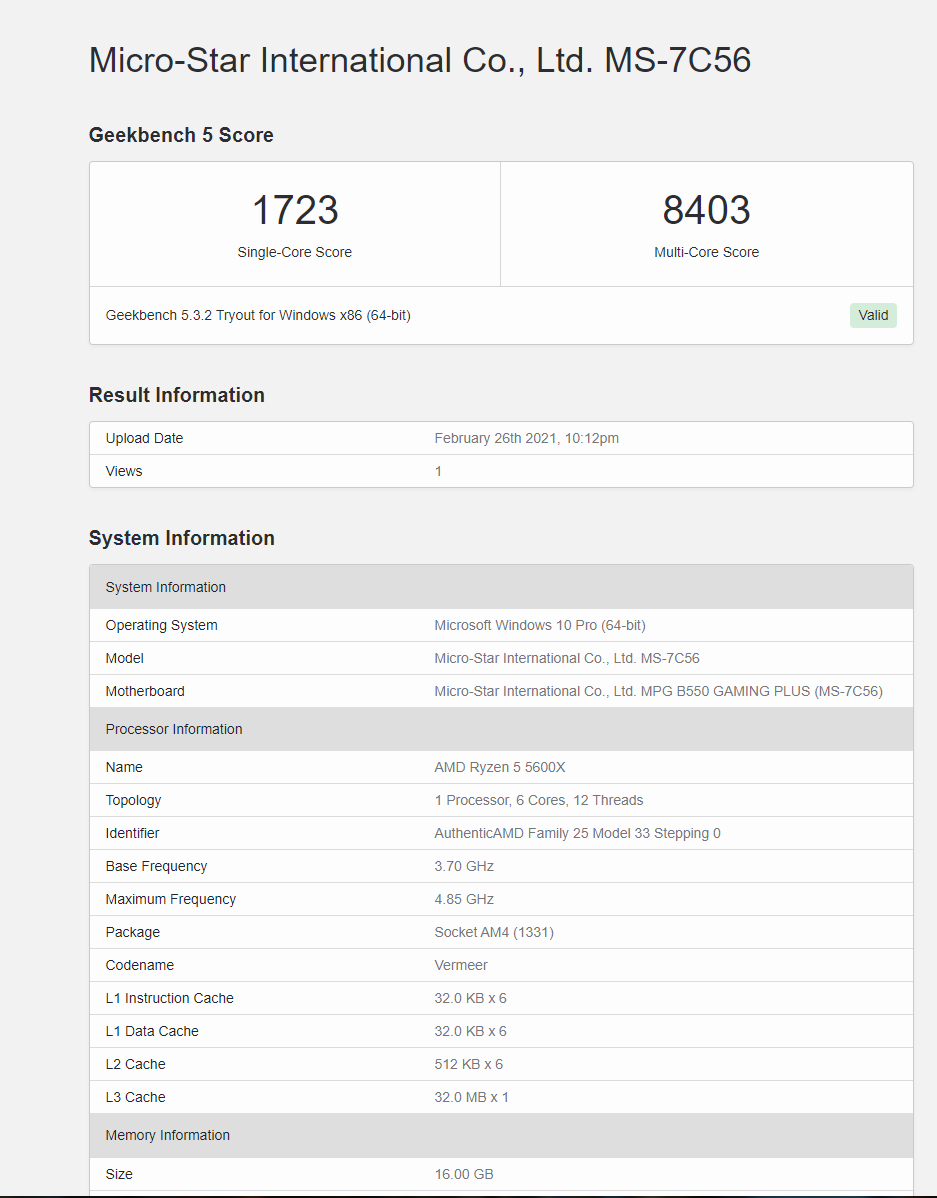The width and height of the screenshot is (937, 1198).
Task: Click the L1 Data Cache label
Action: pos(151,1031)
